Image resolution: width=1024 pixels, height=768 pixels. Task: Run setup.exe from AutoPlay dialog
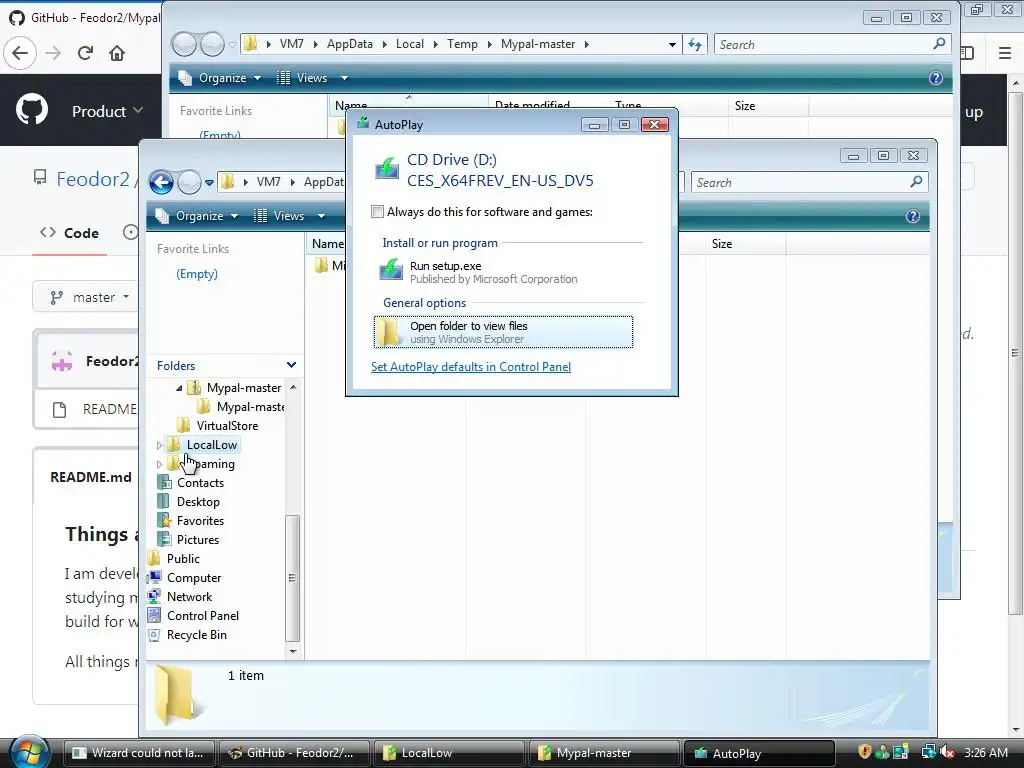pyautogui.click(x=503, y=272)
